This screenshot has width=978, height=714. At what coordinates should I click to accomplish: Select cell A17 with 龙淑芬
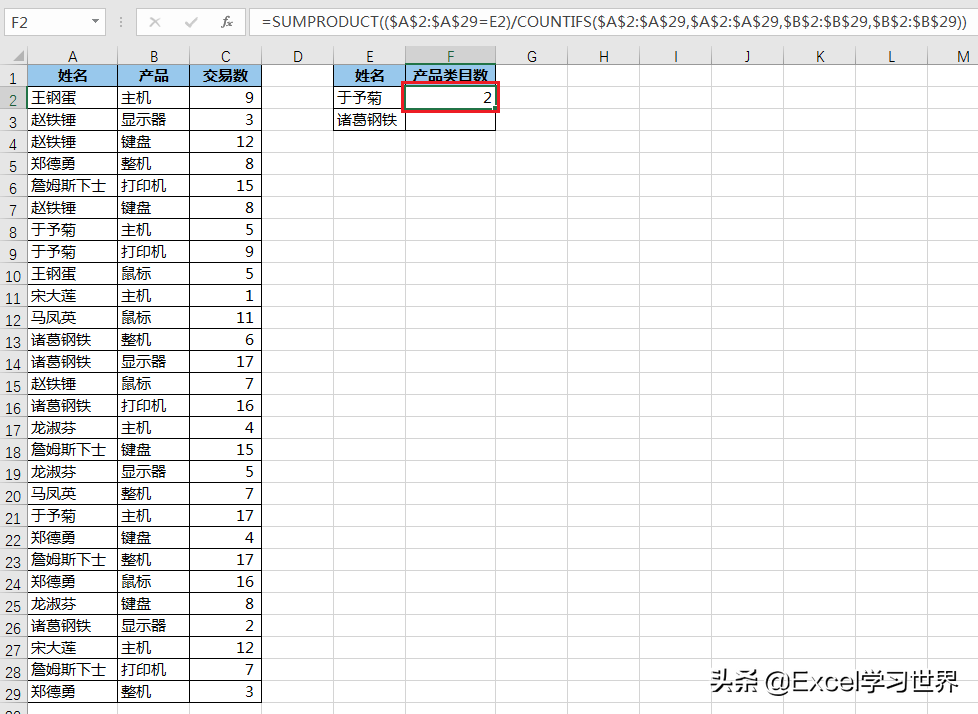click(x=72, y=427)
